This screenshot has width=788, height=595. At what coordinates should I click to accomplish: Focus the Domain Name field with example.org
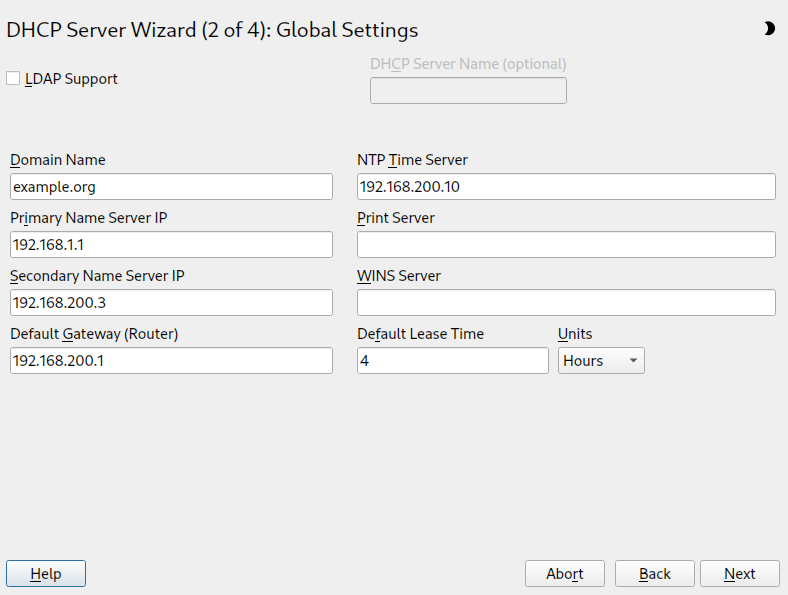[x=171, y=187]
